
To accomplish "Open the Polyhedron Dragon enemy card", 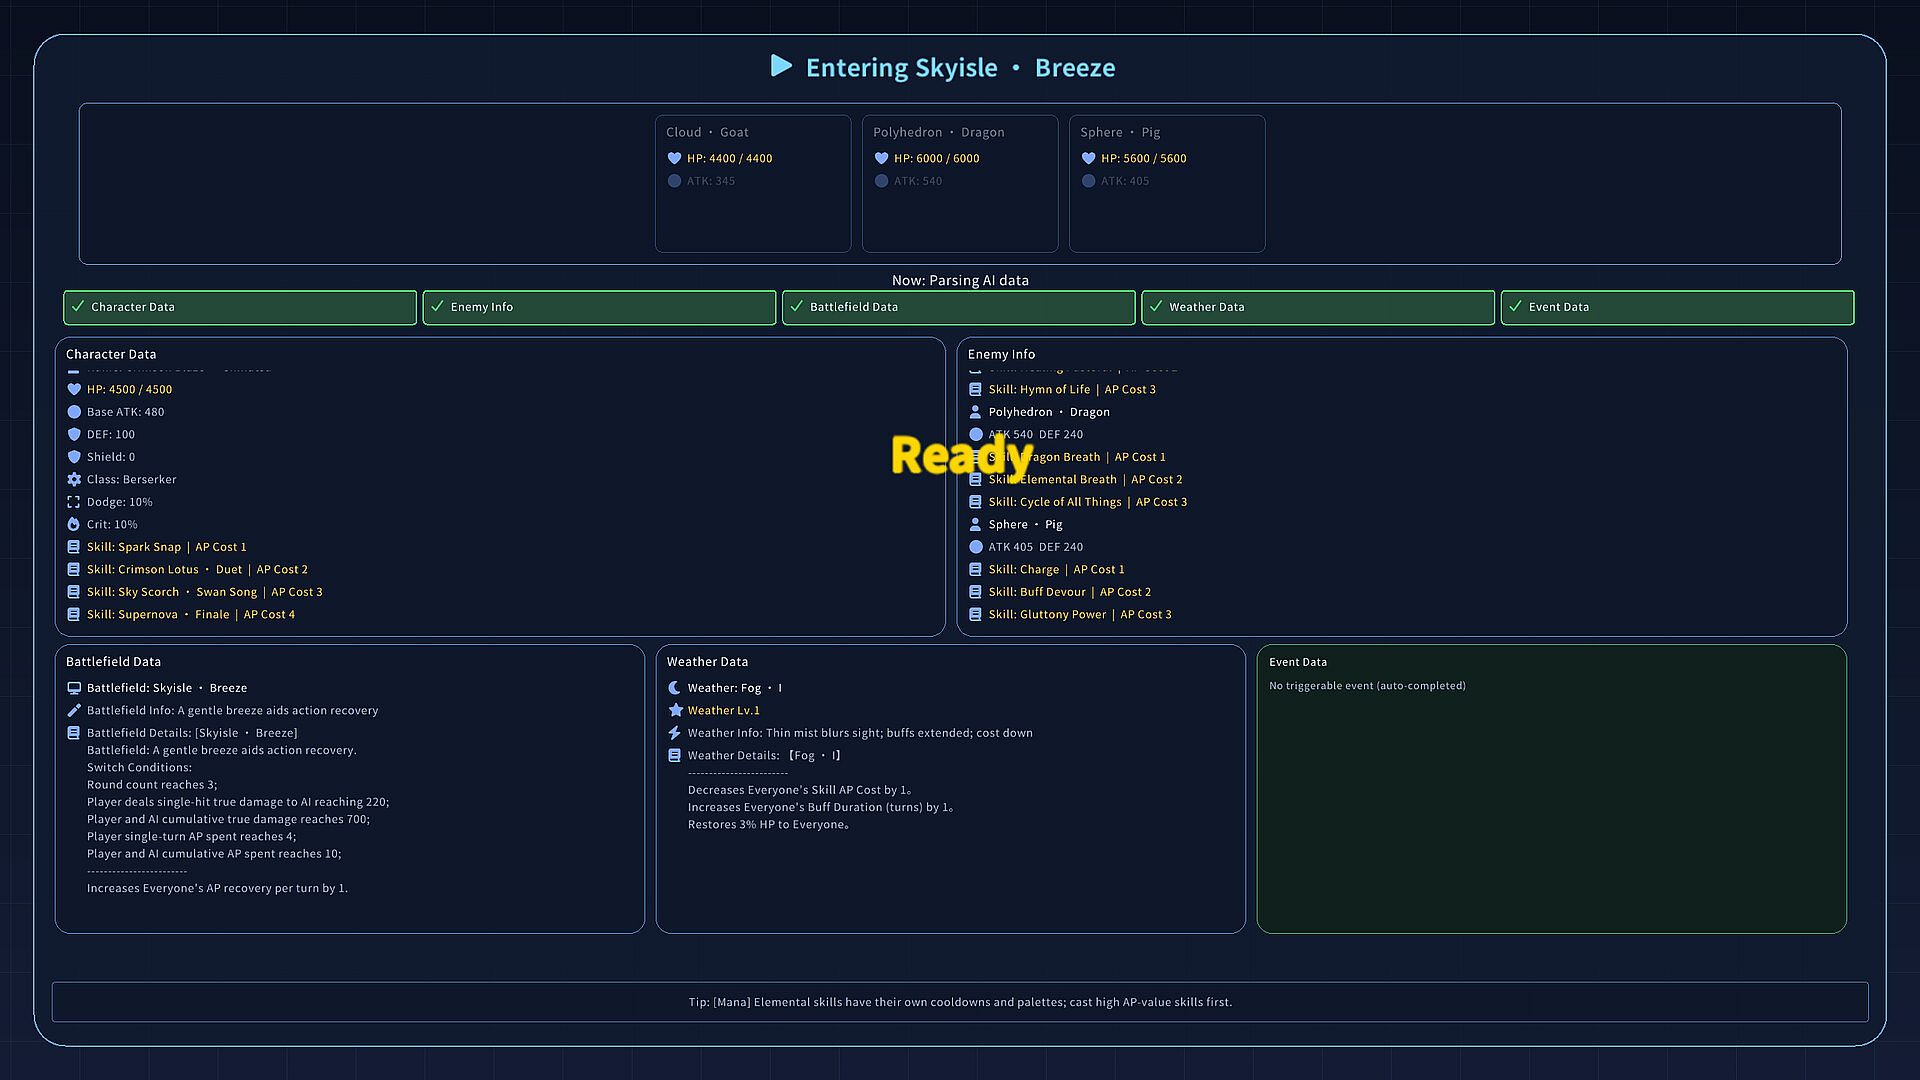I will (960, 184).
